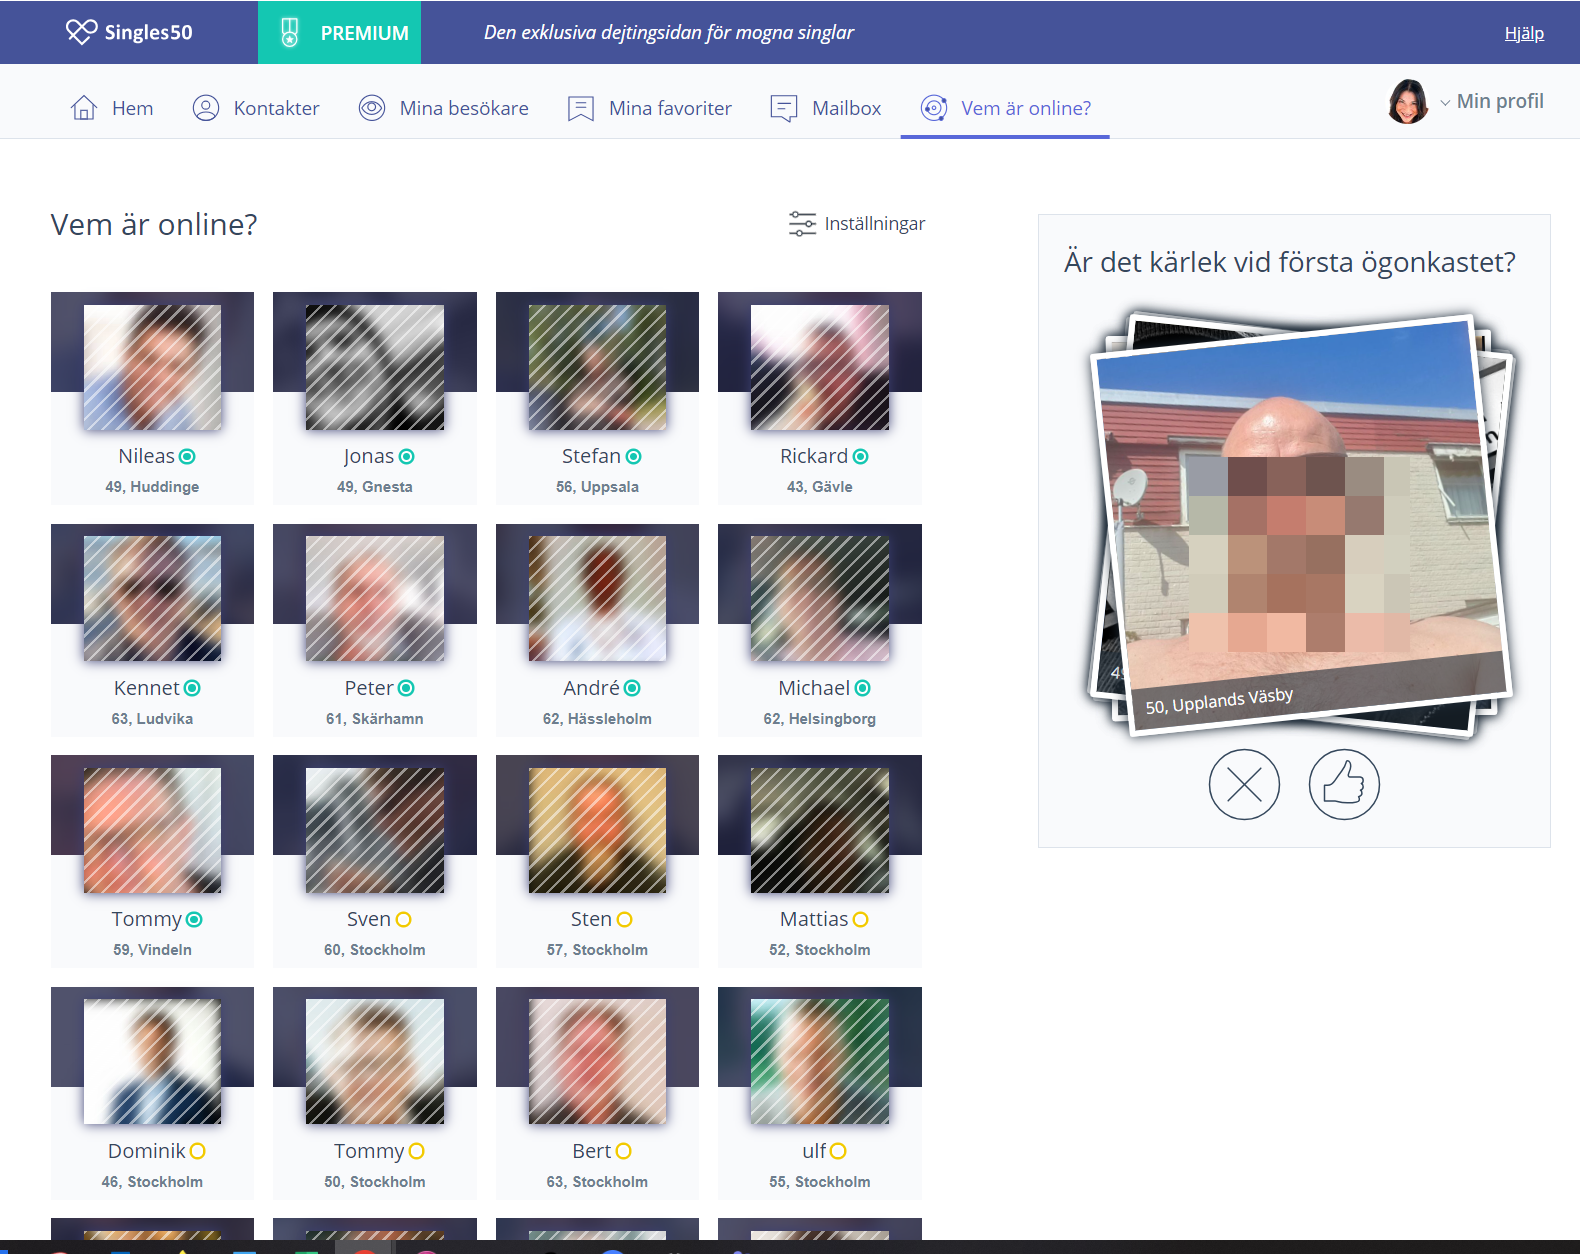Viewport: 1580px width, 1254px height.
Task: Open the 50, Upplands Väsby photo card
Action: (x=1300, y=524)
